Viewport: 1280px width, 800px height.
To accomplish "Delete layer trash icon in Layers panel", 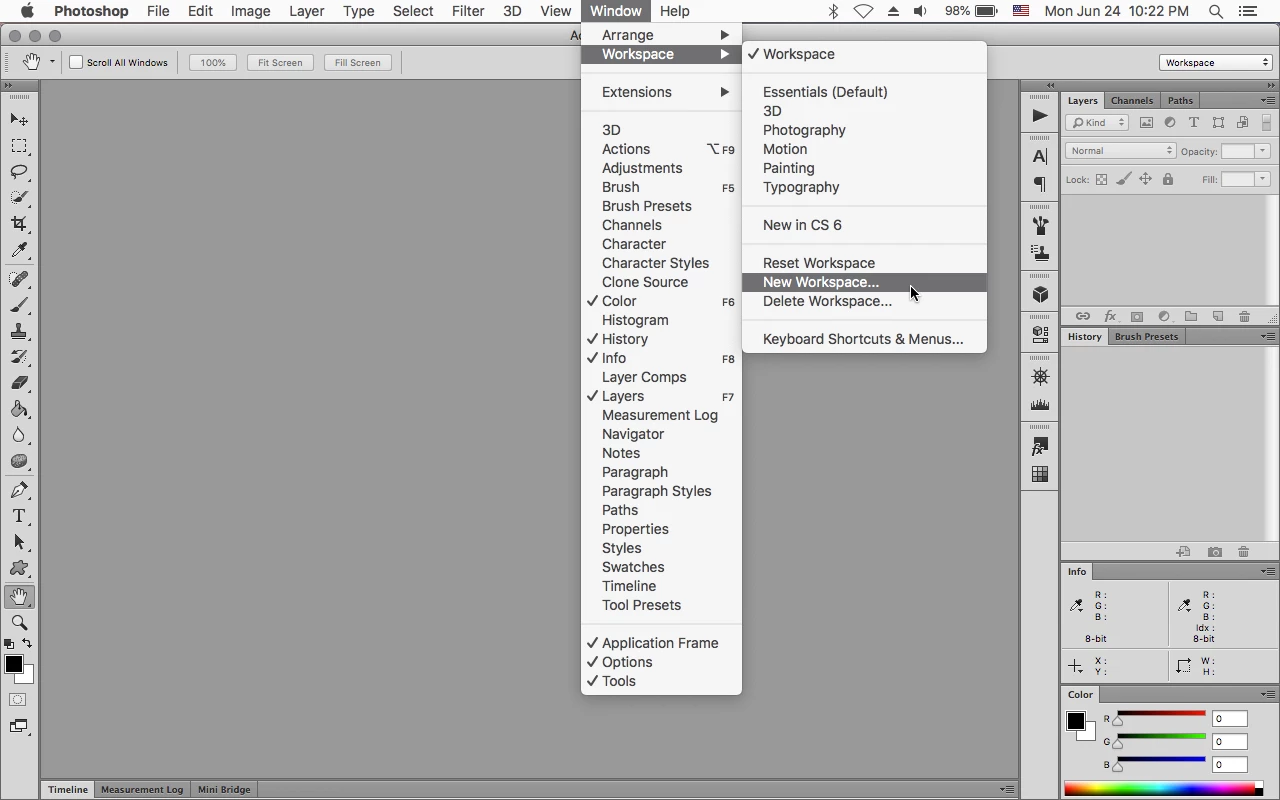I will pyautogui.click(x=1245, y=317).
